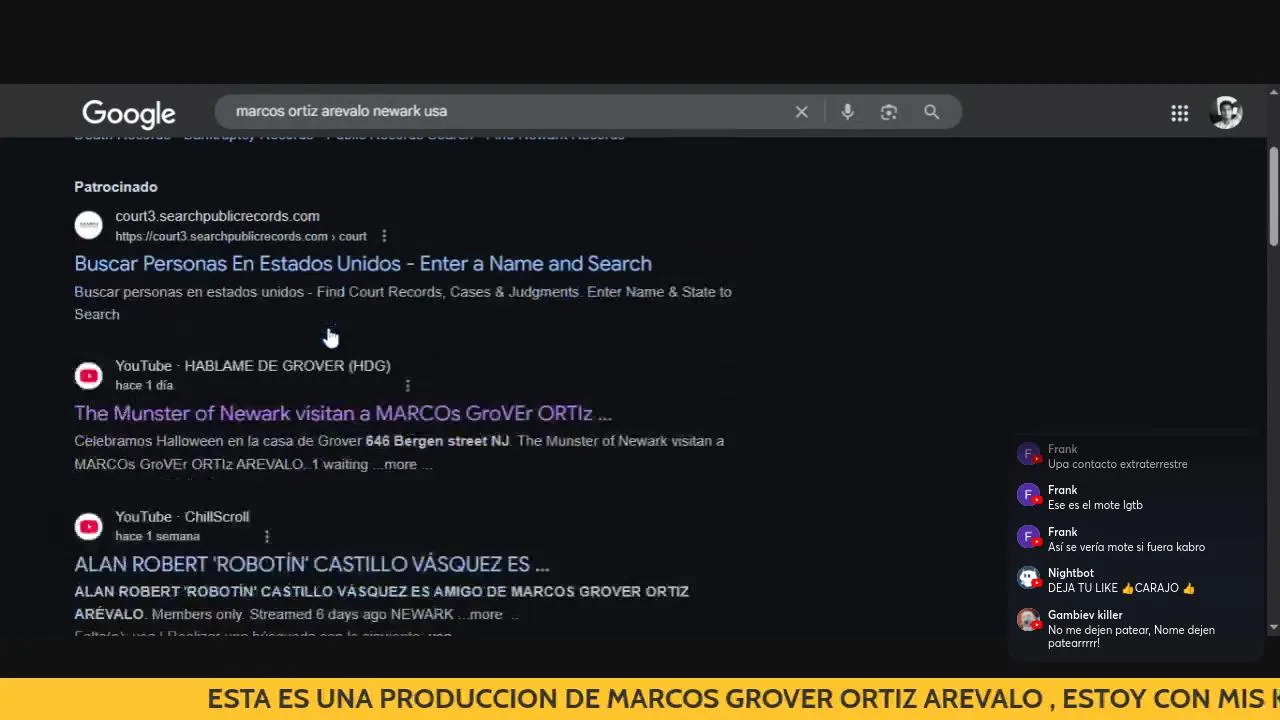Click Gambiev killer's chat message
Screen dimensions: 1280x720
(x=1131, y=636)
